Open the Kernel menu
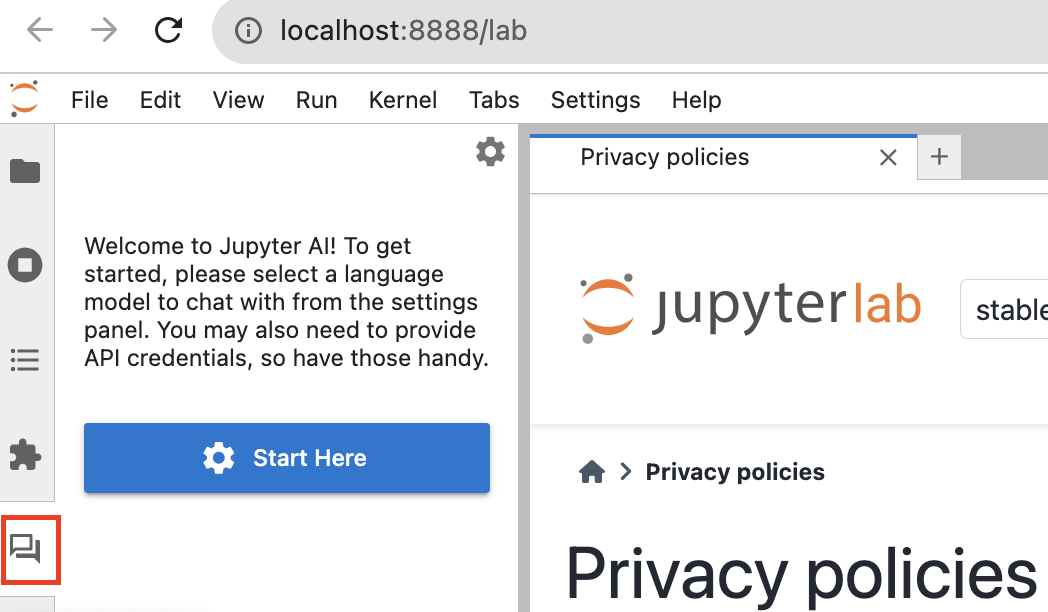This screenshot has width=1048, height=612. [x=403, y=100]
